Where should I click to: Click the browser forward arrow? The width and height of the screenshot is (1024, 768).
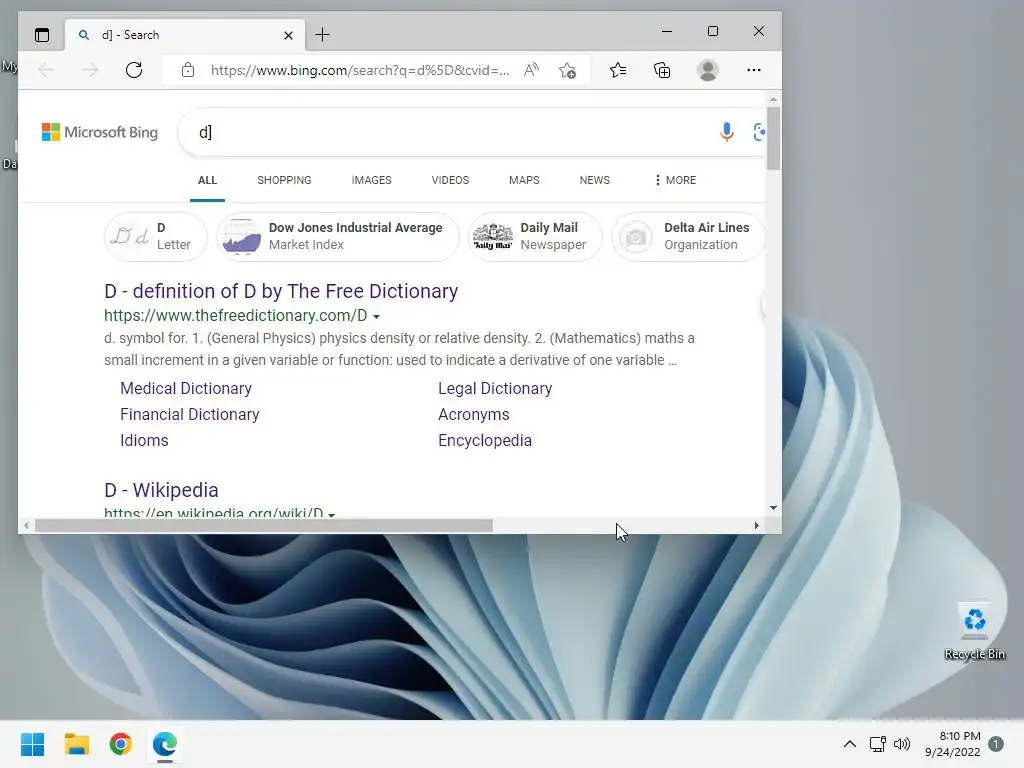point(89,70)
